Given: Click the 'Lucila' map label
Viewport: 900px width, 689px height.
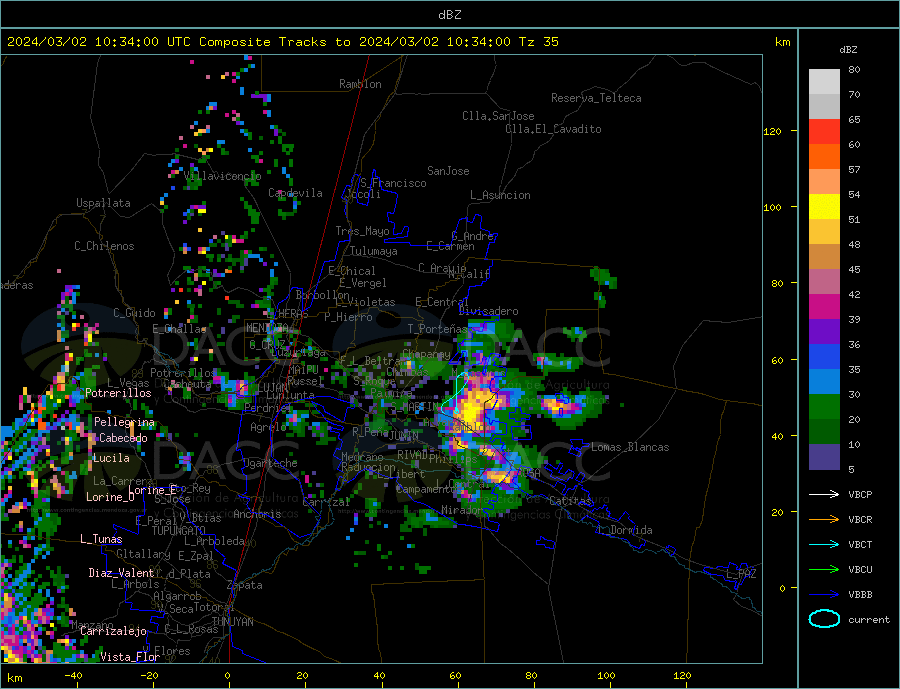Looking at the screenshot, I should point(111,458).
